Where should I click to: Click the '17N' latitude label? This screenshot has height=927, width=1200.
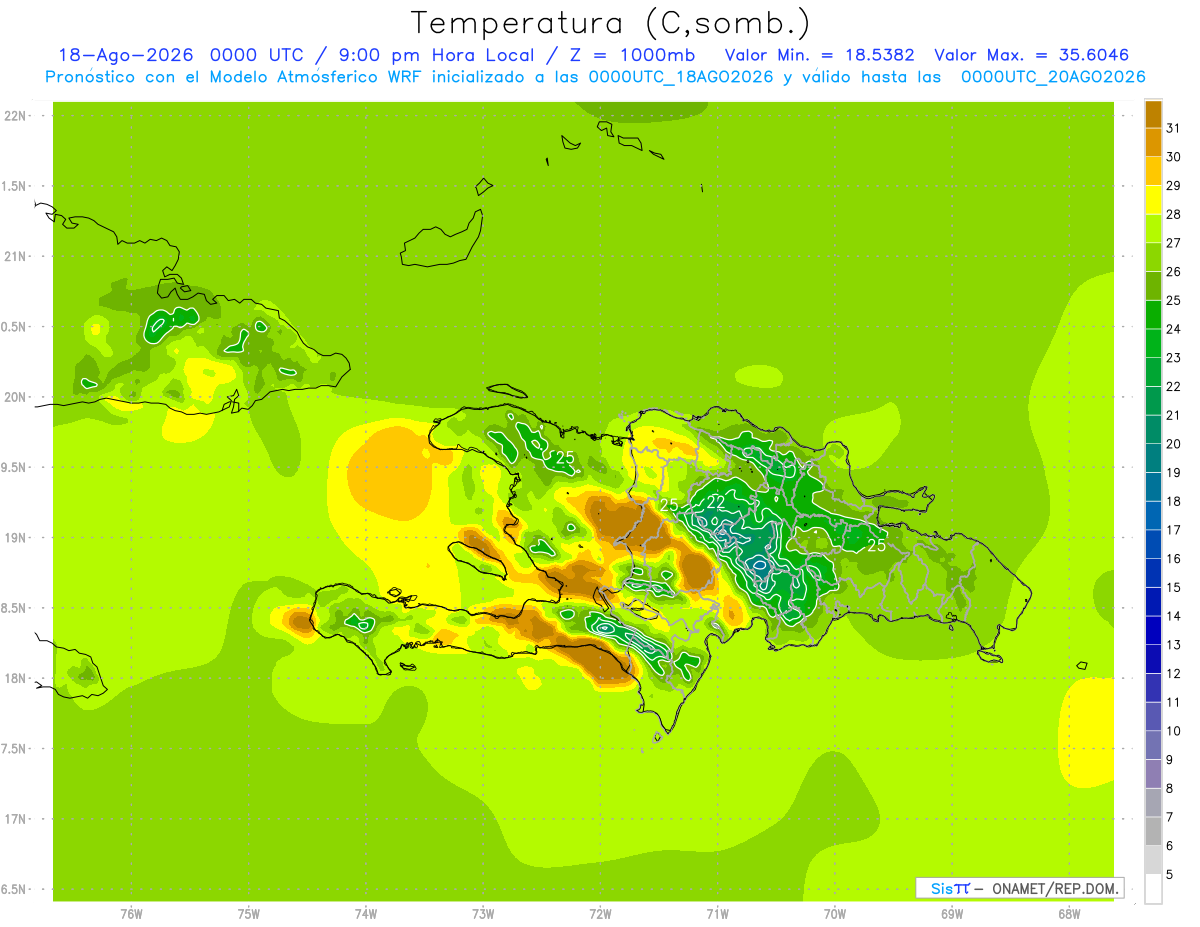[15, 819]
